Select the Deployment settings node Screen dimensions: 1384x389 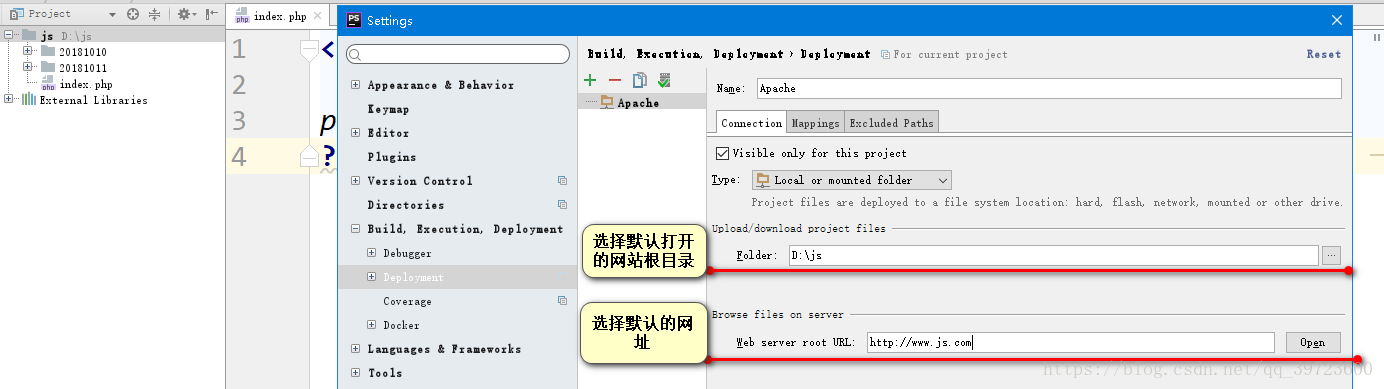458,277
